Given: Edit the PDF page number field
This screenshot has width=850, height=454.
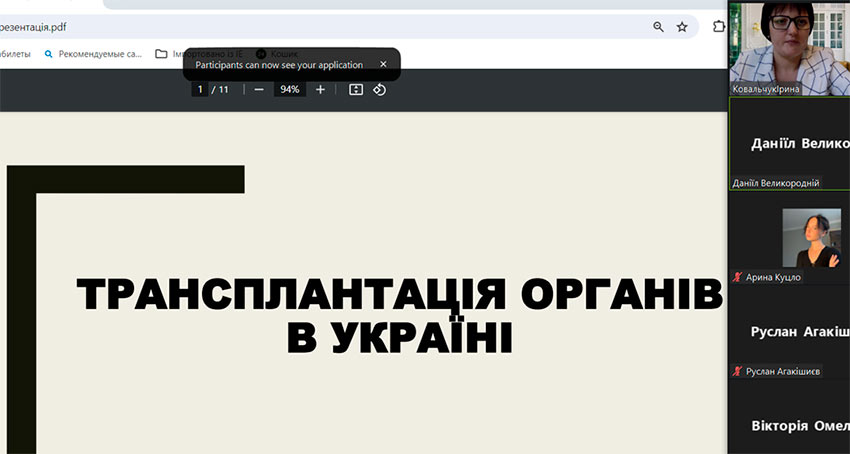Looking at the screenshot, I should click(200, 90).
